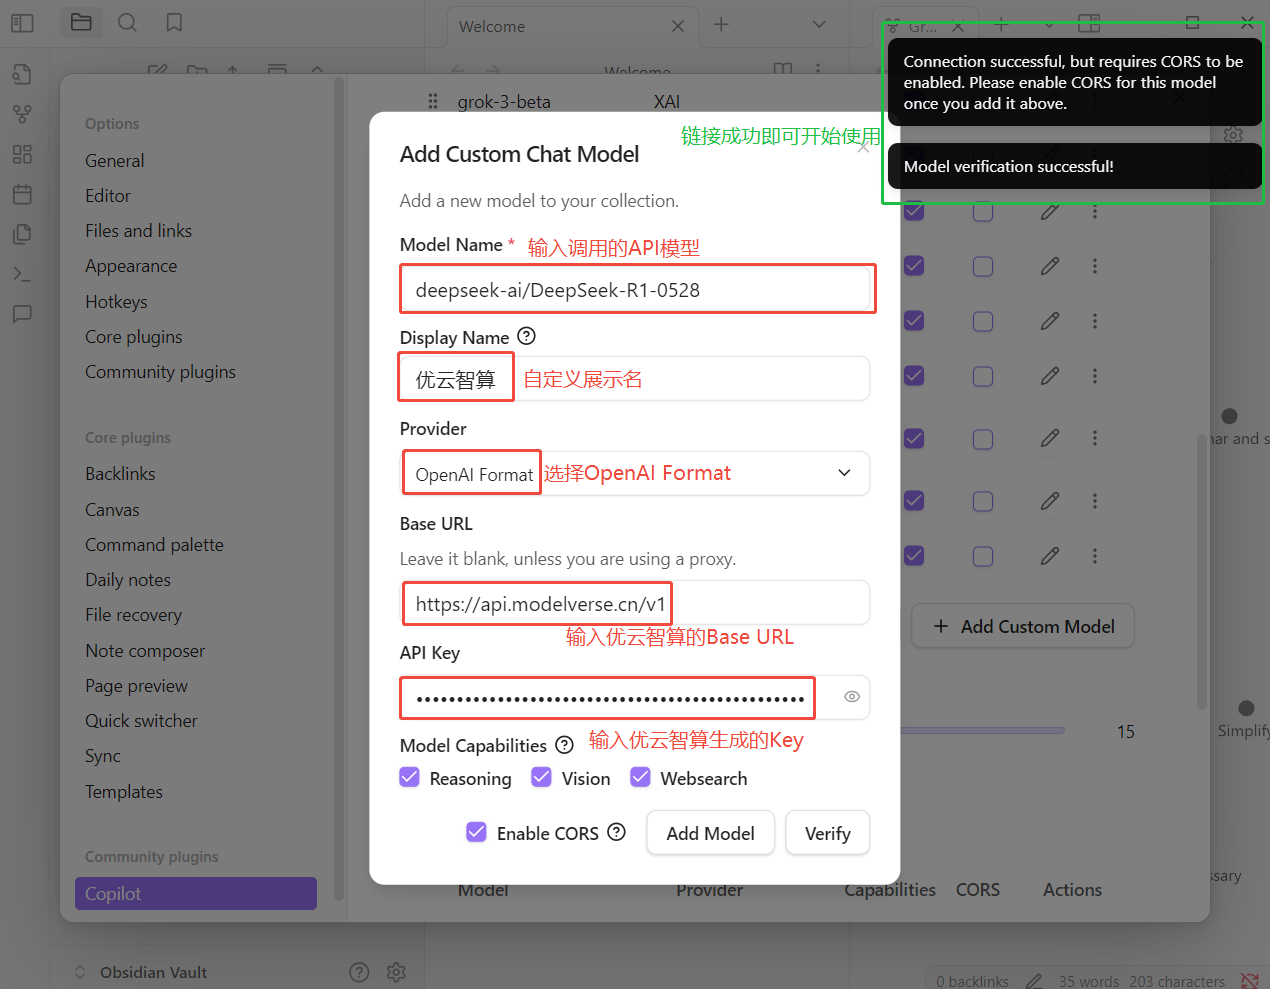Click the sync status icon in status bar
The width and height of the screenshot is (1270, 989).
(x=1249, y=981)
